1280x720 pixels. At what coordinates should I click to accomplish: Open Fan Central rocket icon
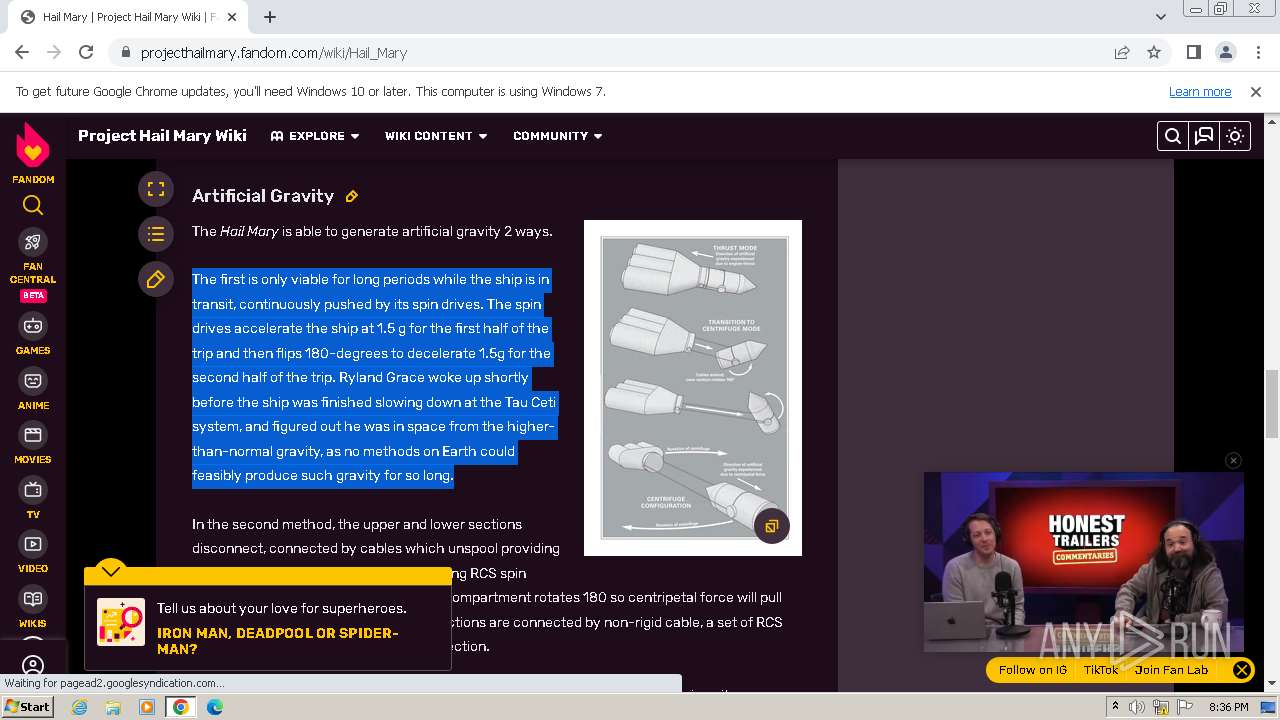[33, 242]
